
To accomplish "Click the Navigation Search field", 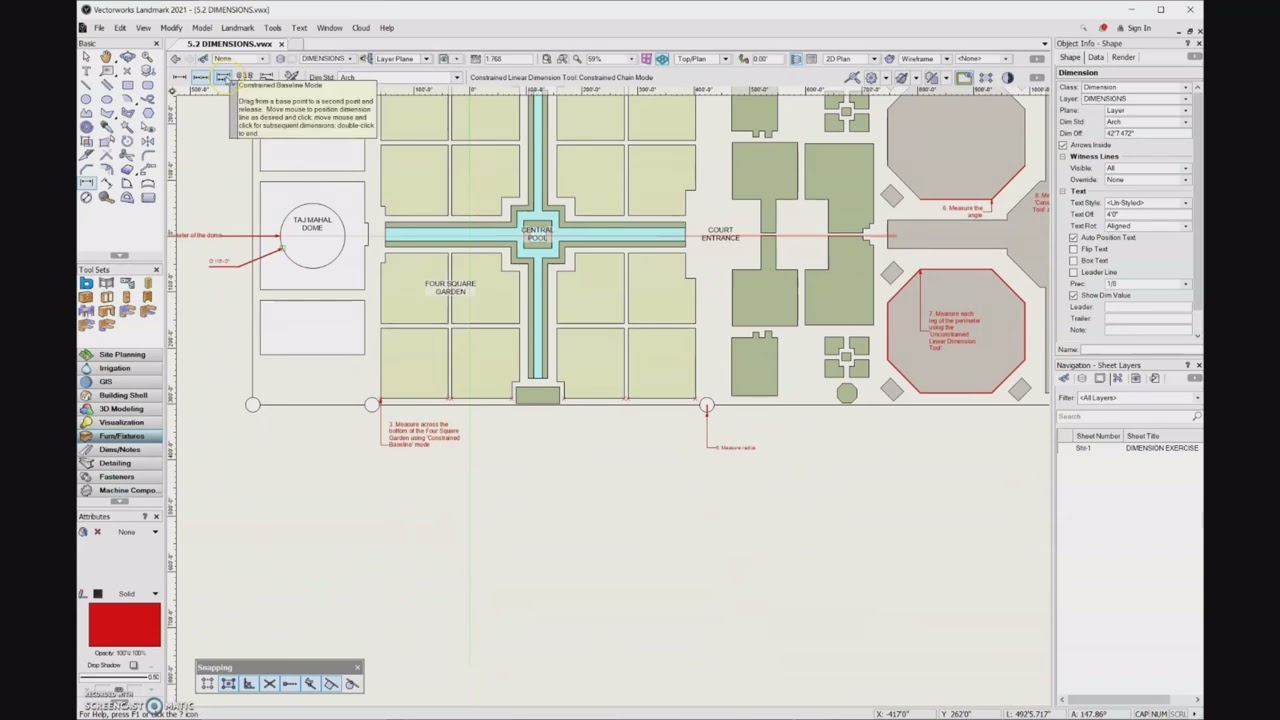I will pyautogui.click(x=1128, y=416).
